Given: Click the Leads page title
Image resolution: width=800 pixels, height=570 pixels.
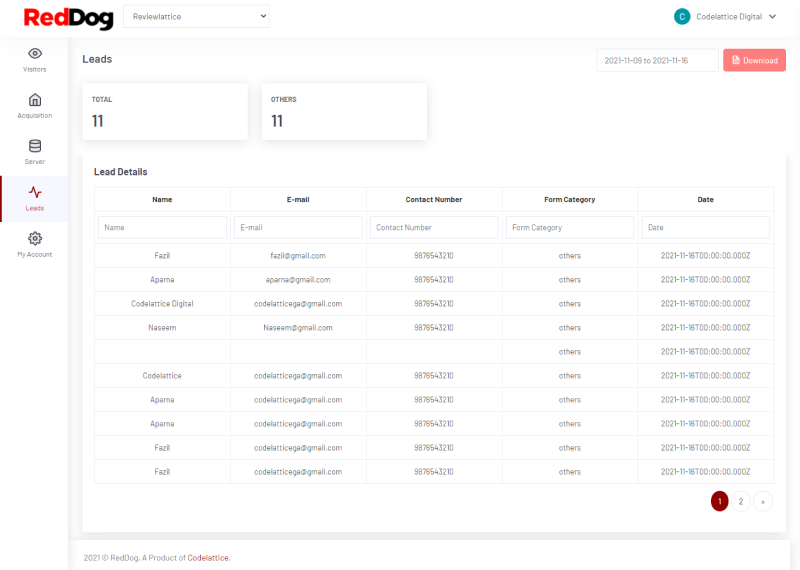Looking at the screenshot, I should [97, 59].
